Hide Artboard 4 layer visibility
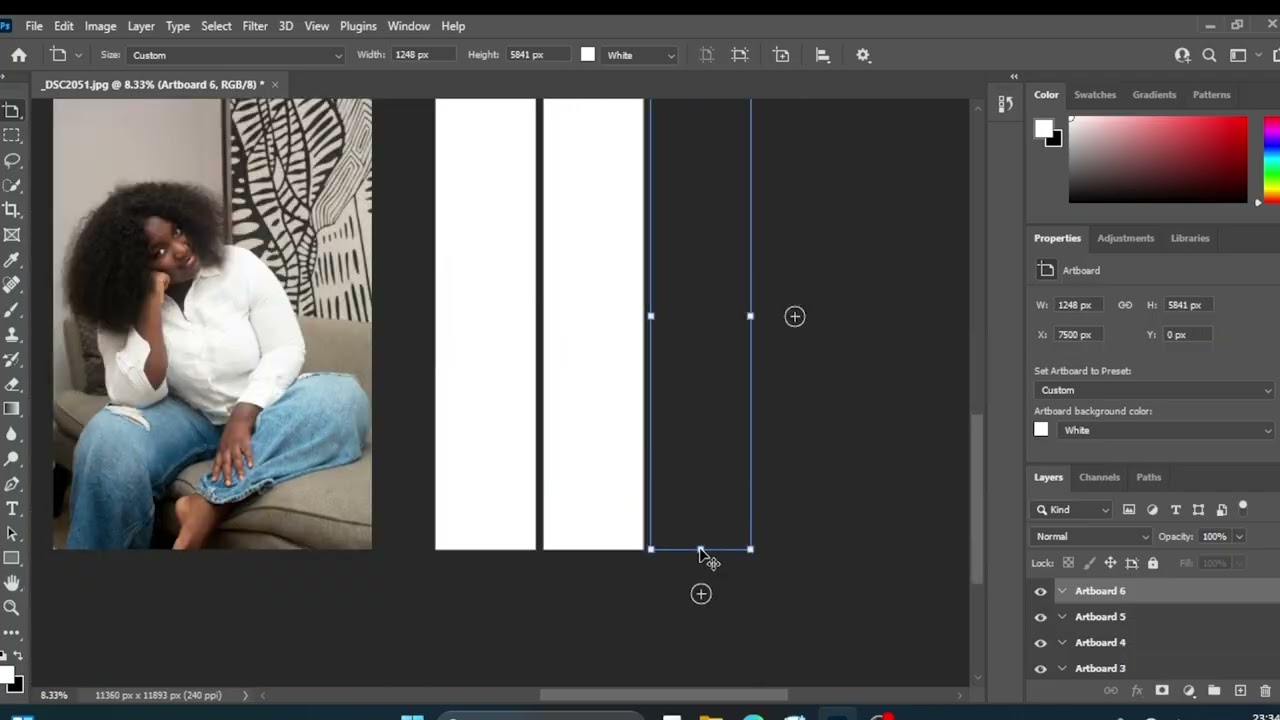The image size is (1280, 720). pos(1040,643)
